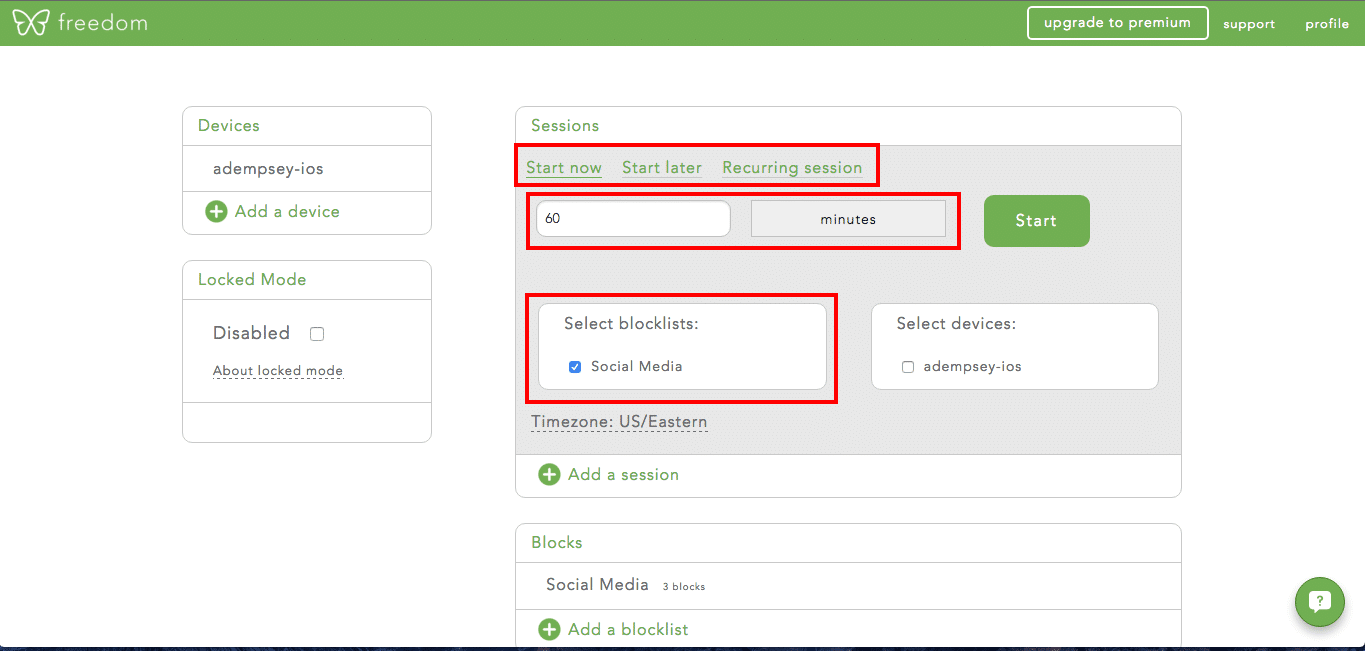1365x651 pixels.
Task: Click the Freedom butterfly logo
Action: tap(30, 22)
